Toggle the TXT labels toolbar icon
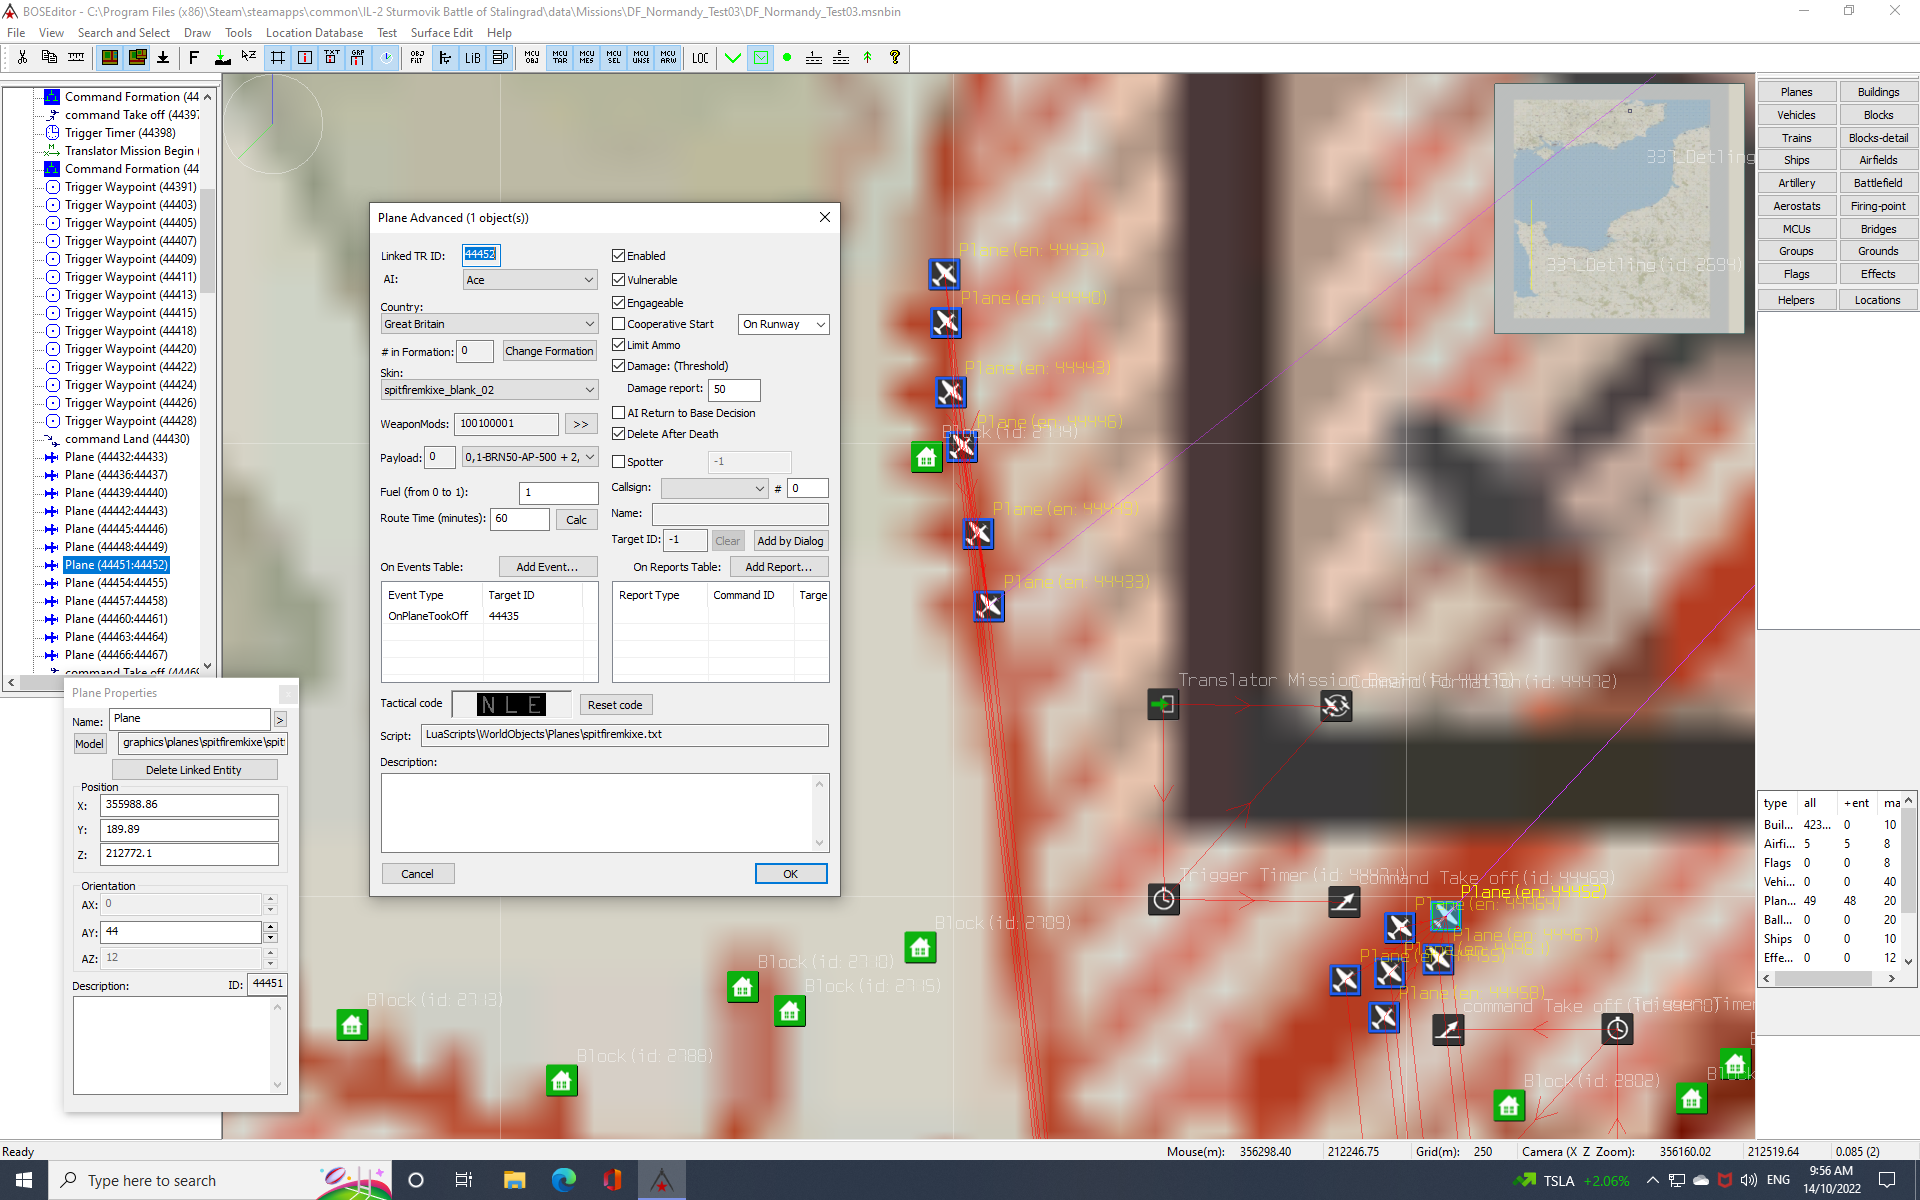Viewport: 1920px width, 1200px height. (x=331, y=58)
